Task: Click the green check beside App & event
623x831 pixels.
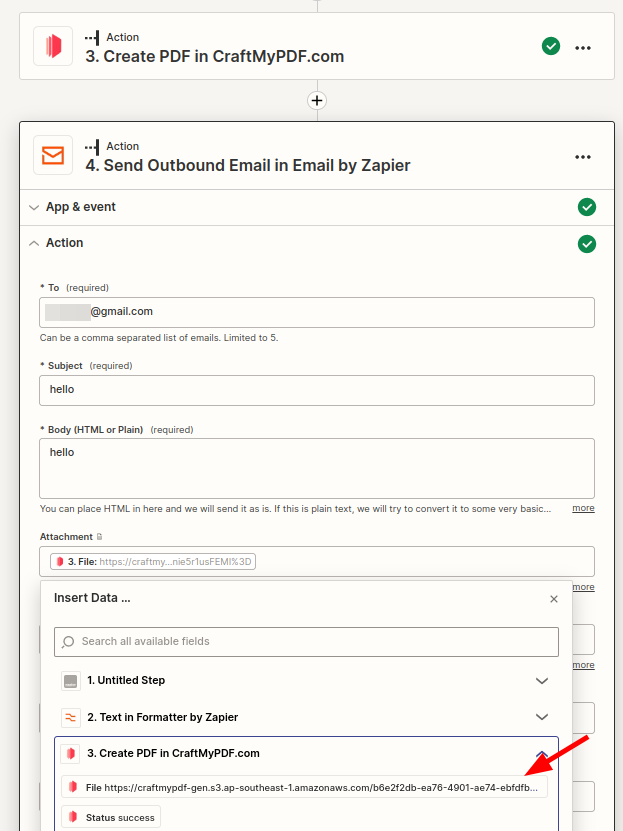Action: pyautogui.click(x=587, y=207)
